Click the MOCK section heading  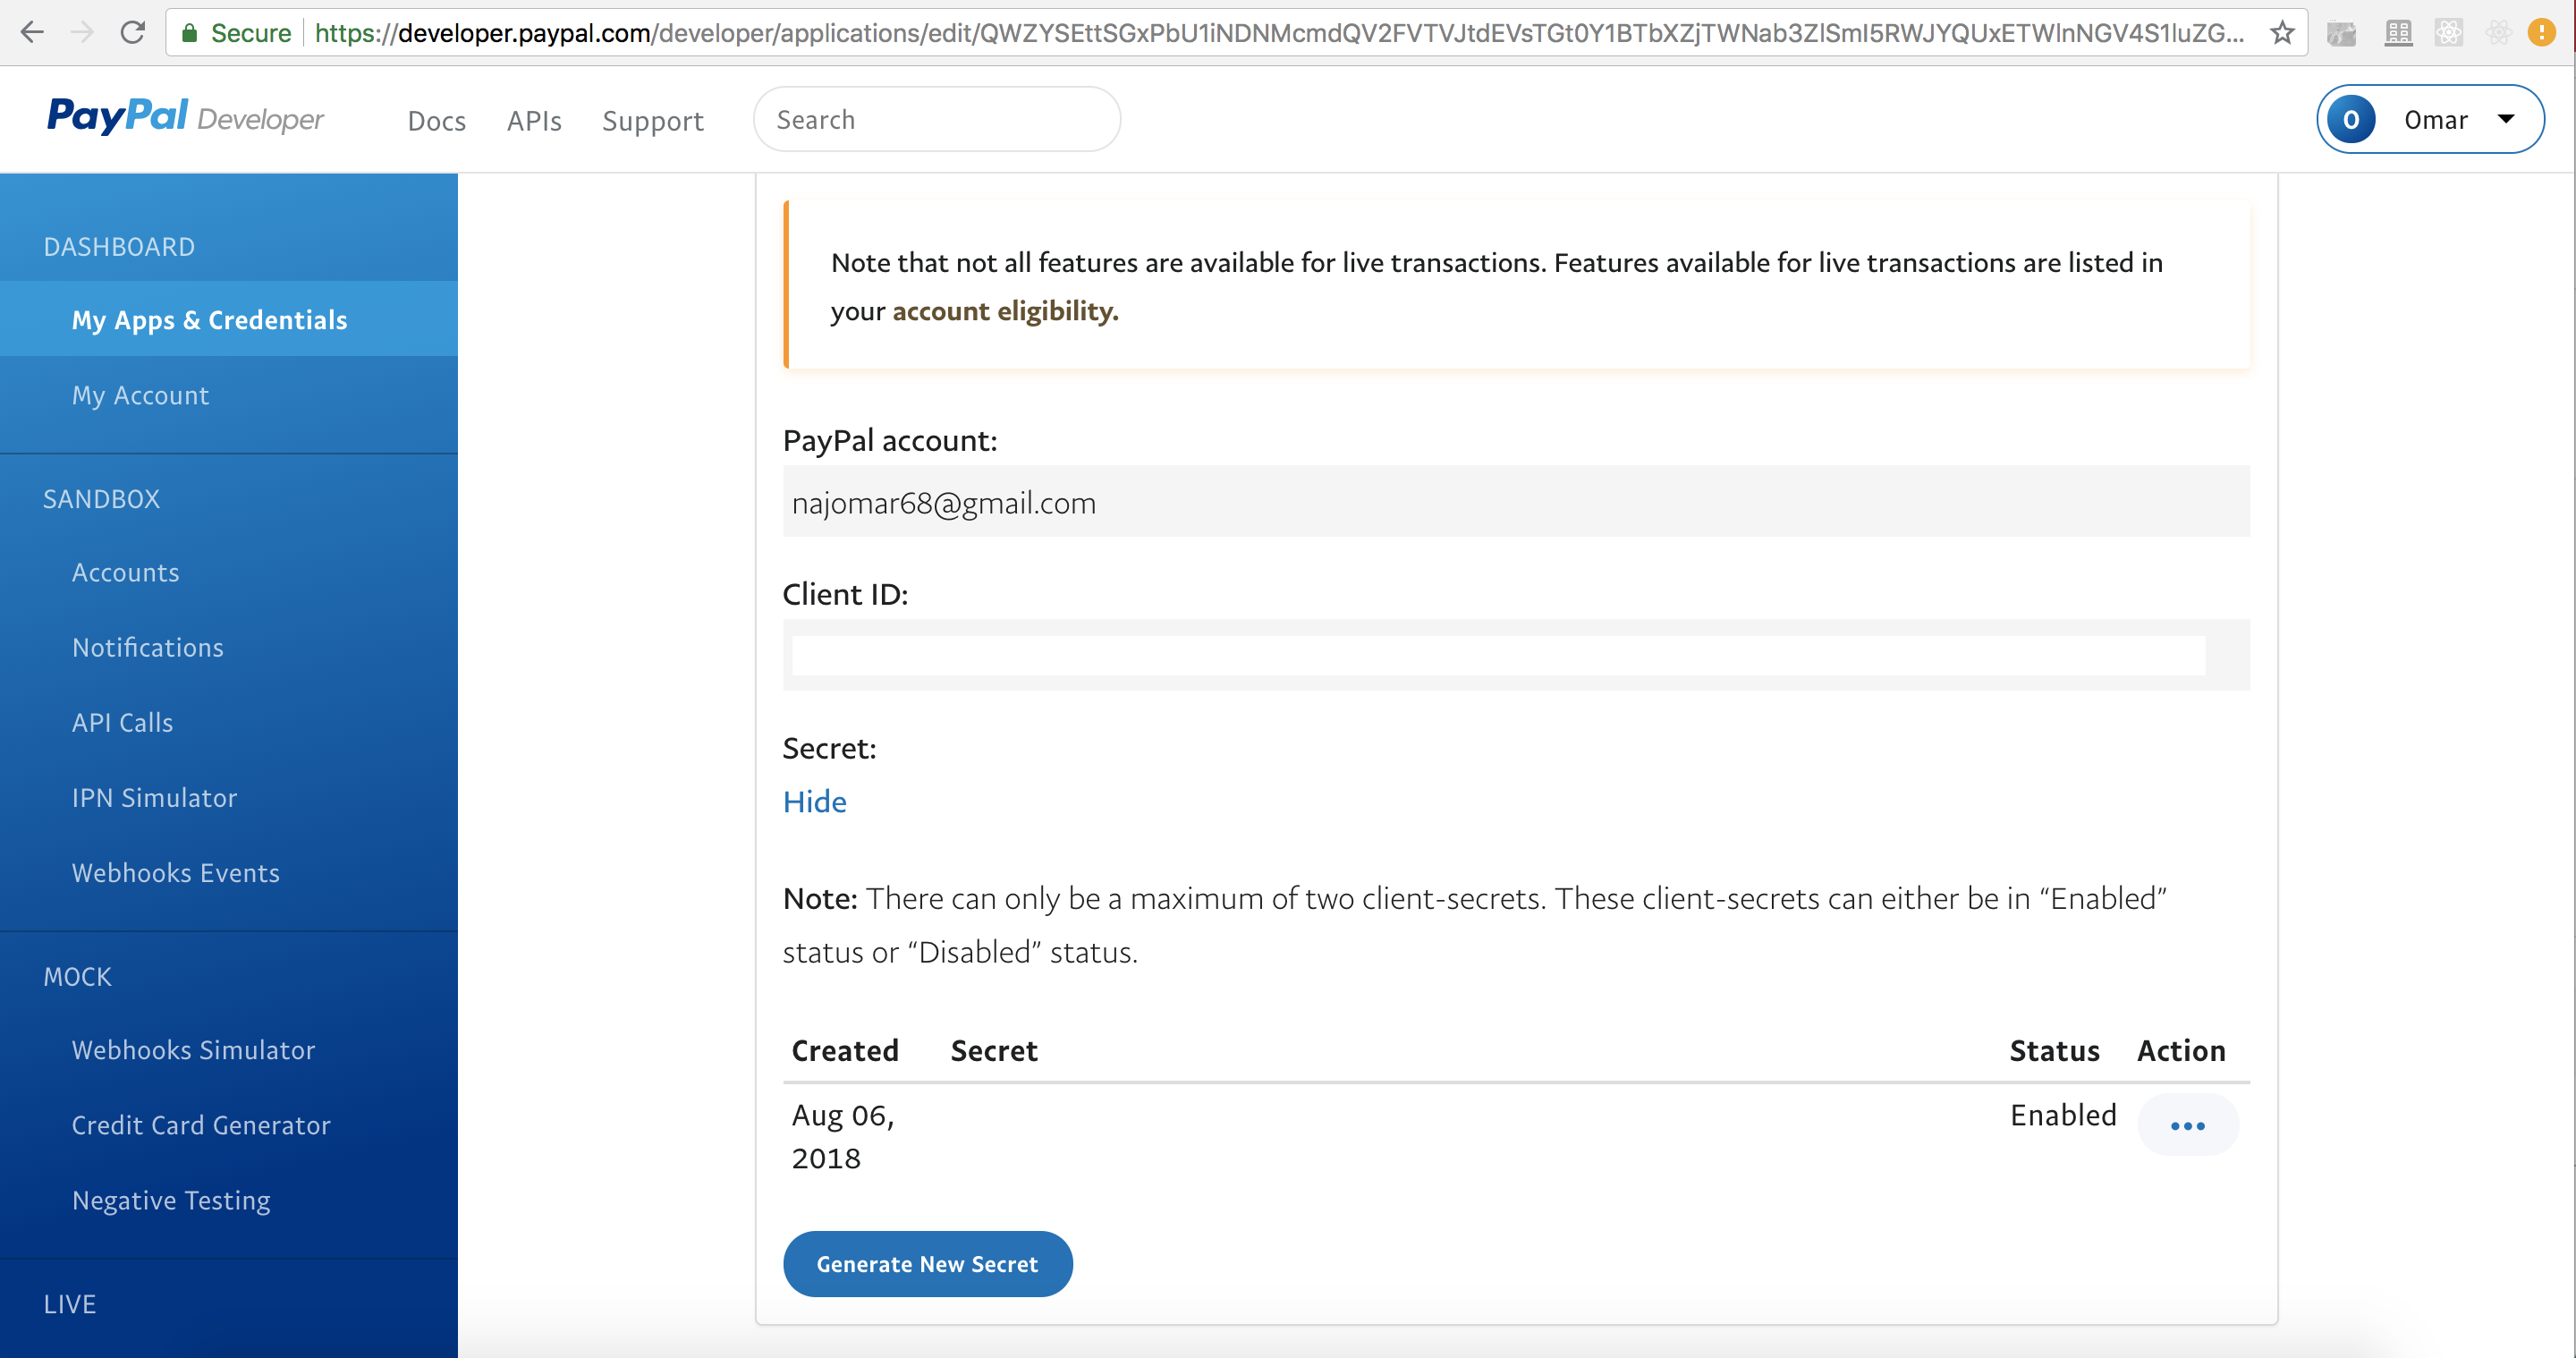click(x=77, y=976)
